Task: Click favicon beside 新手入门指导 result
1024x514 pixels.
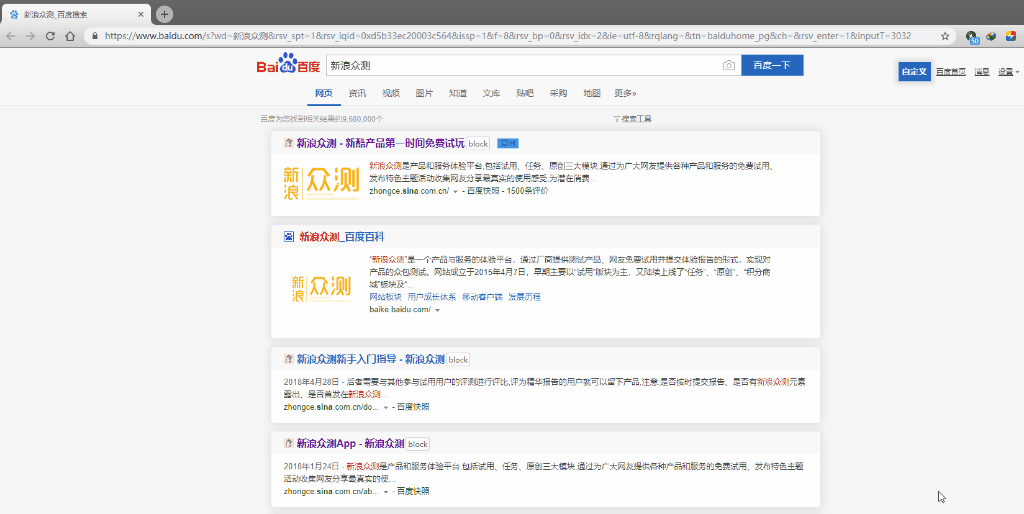Action: (288, 359)
